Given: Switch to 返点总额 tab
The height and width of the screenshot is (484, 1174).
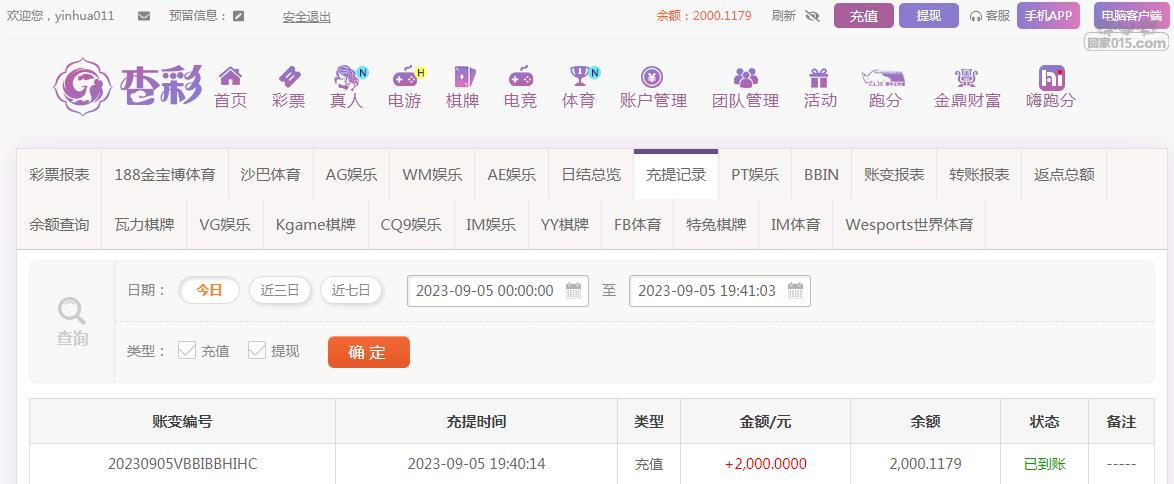Looking at the screenshot, I should (1064, 175).
